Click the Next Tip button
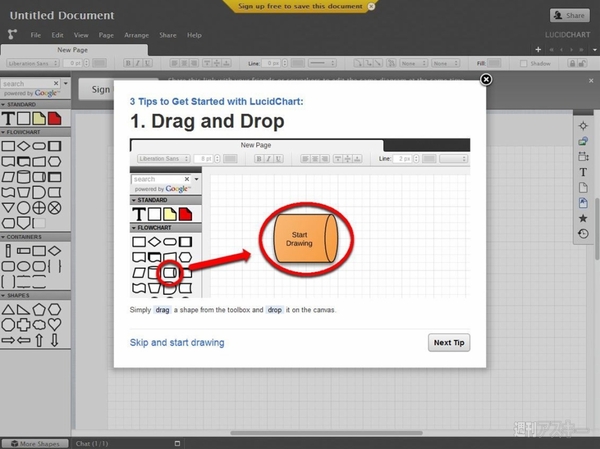 point(449,343)
